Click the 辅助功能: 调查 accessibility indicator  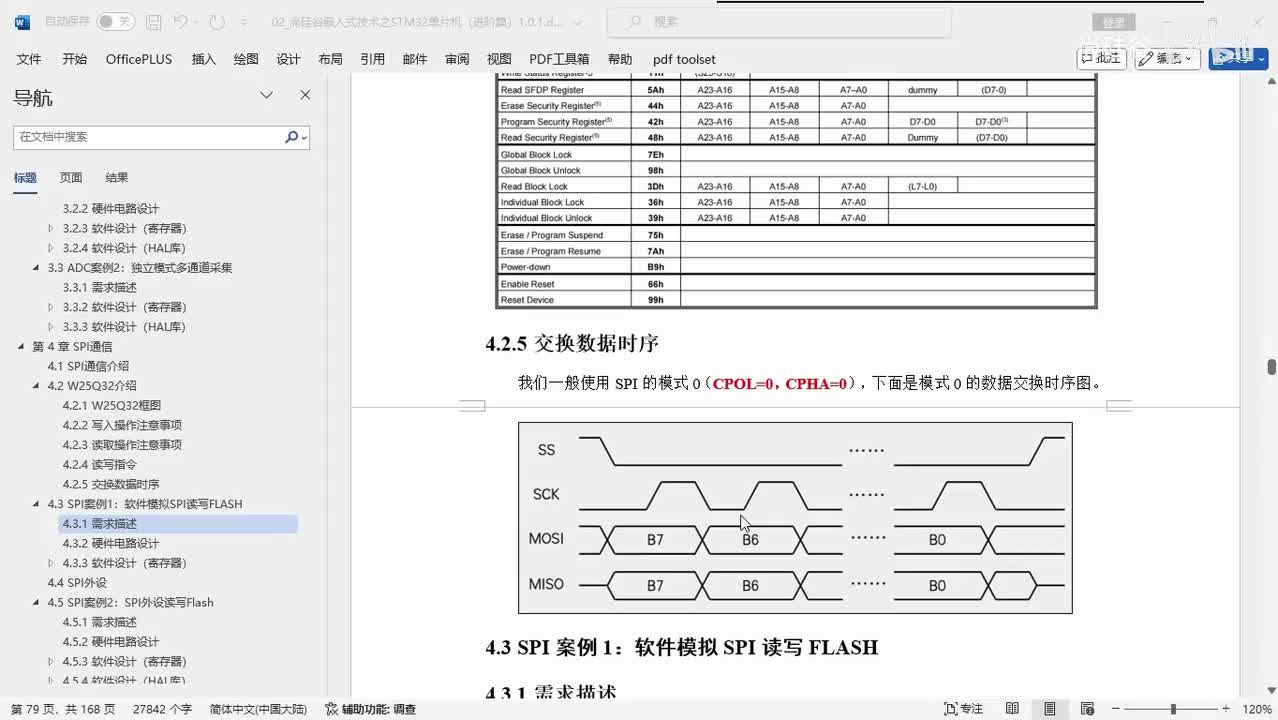[x=371, y=709]
